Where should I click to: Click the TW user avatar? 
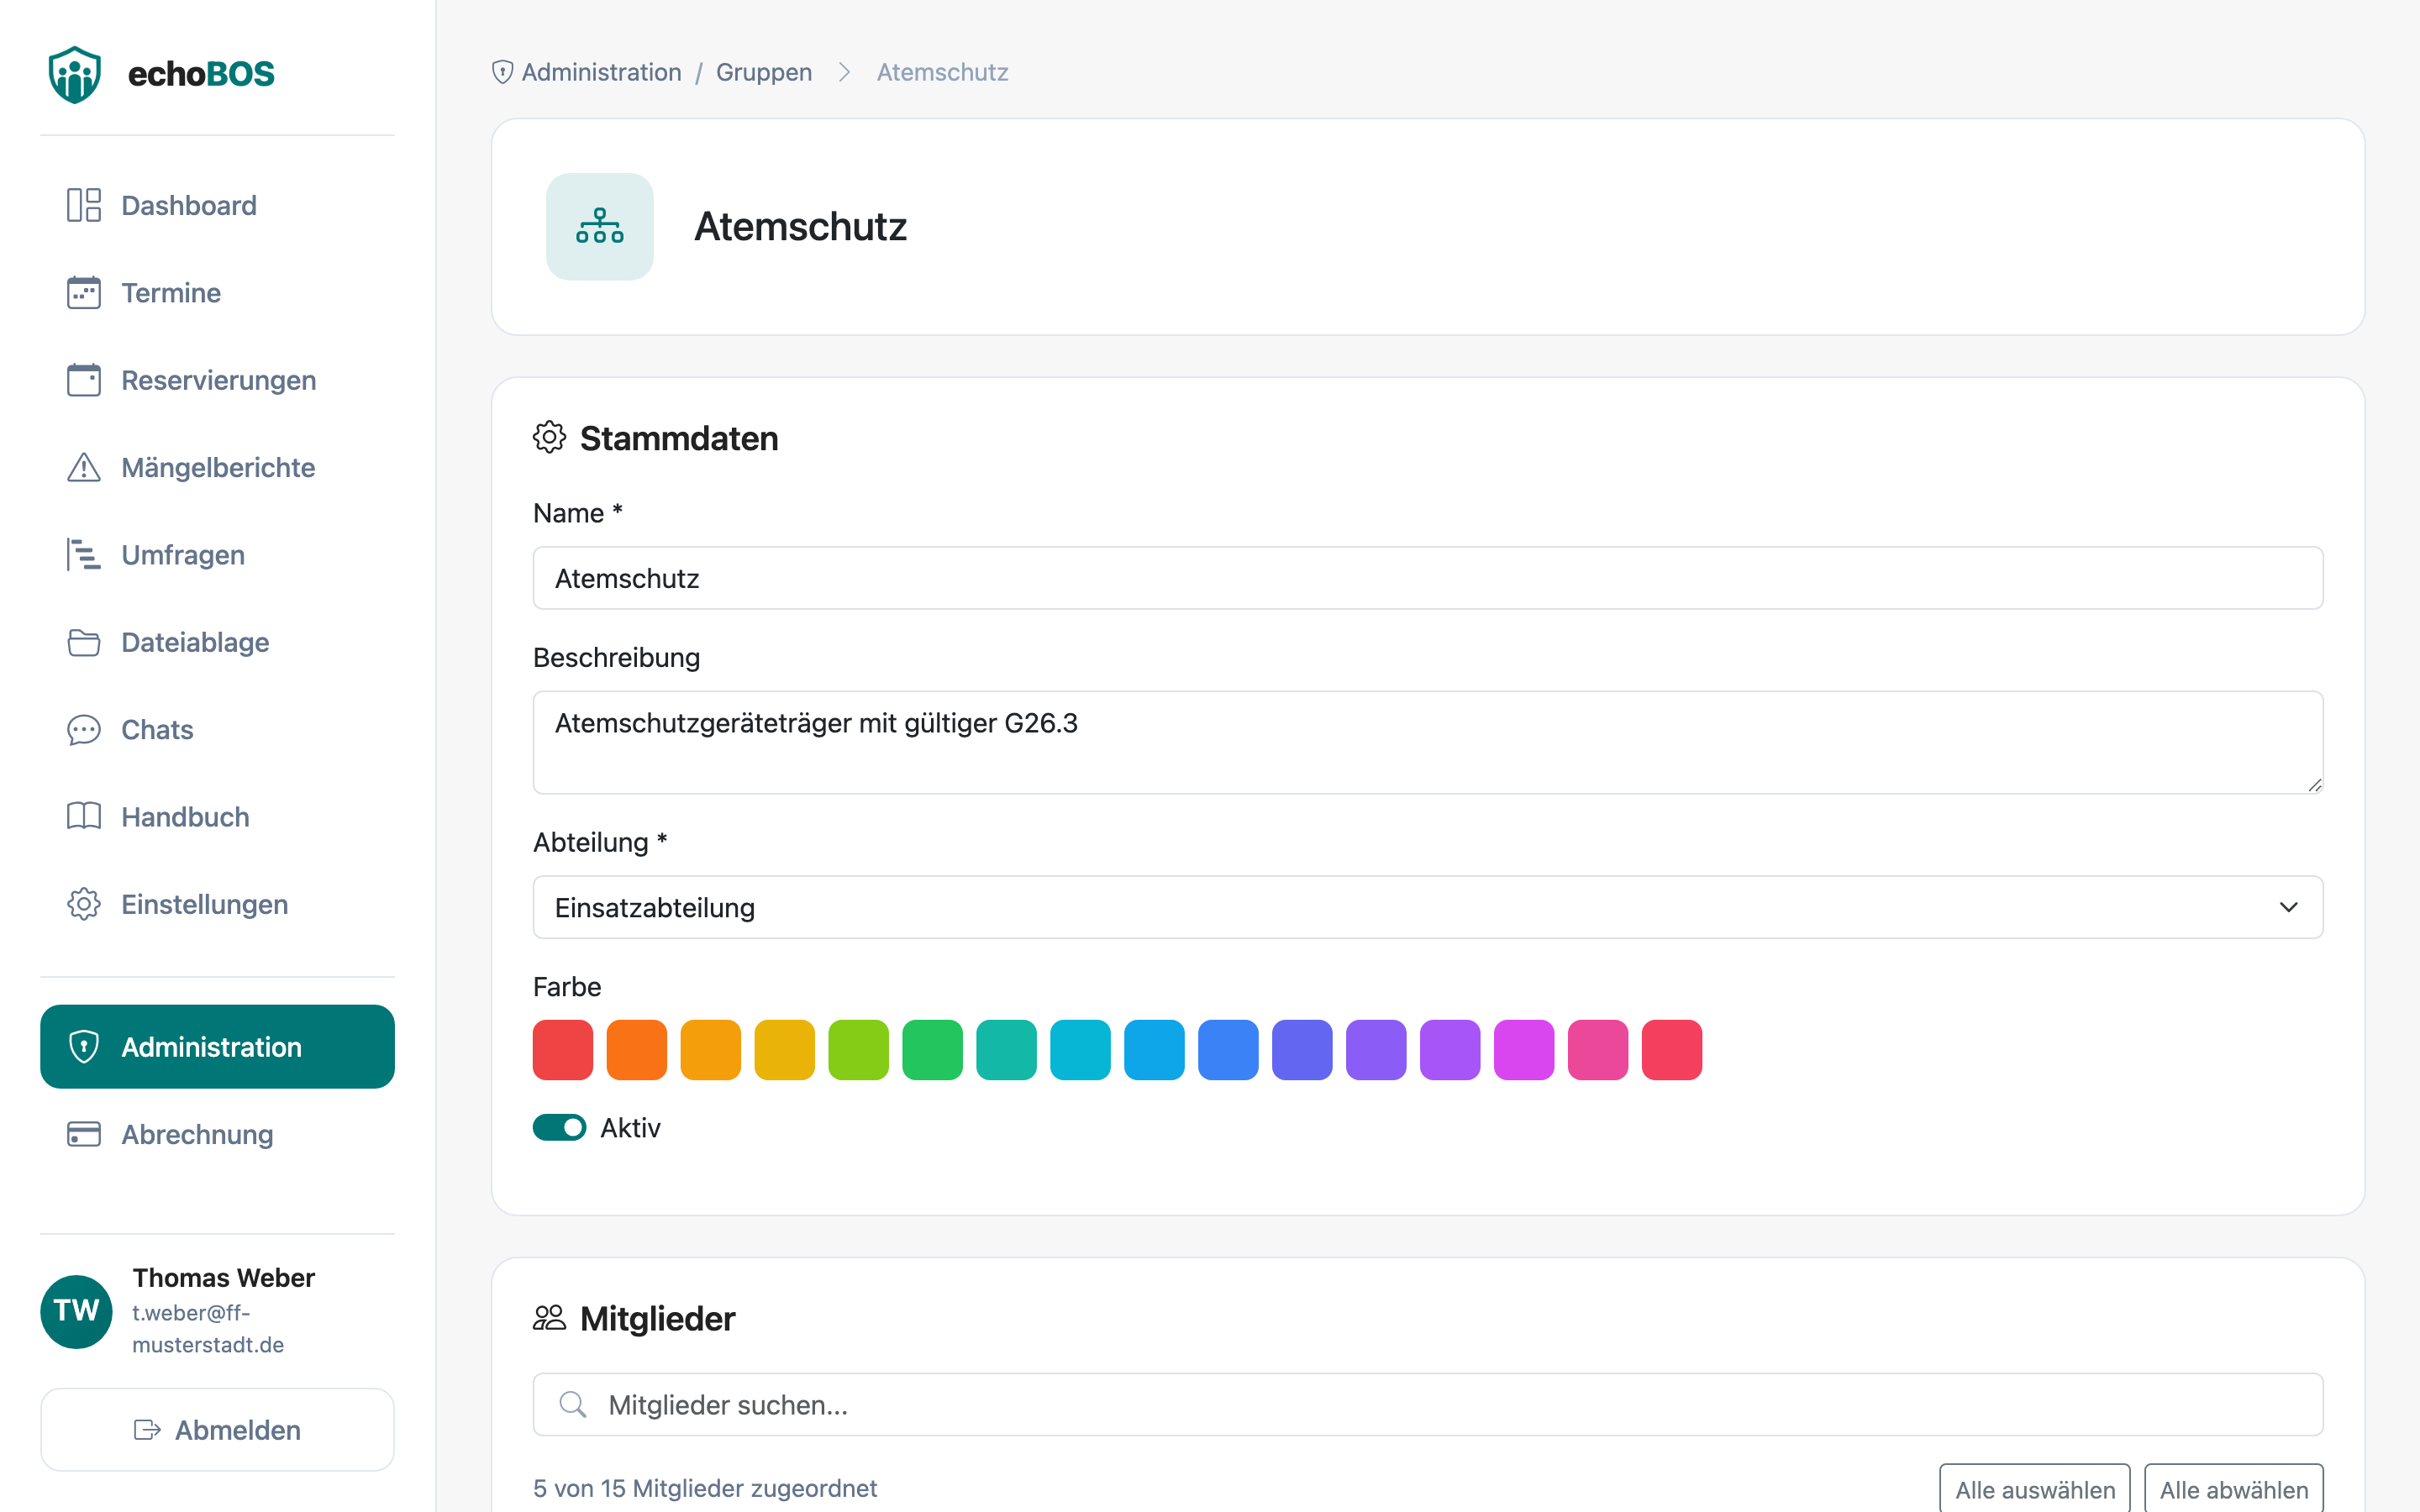[76, 1311]
